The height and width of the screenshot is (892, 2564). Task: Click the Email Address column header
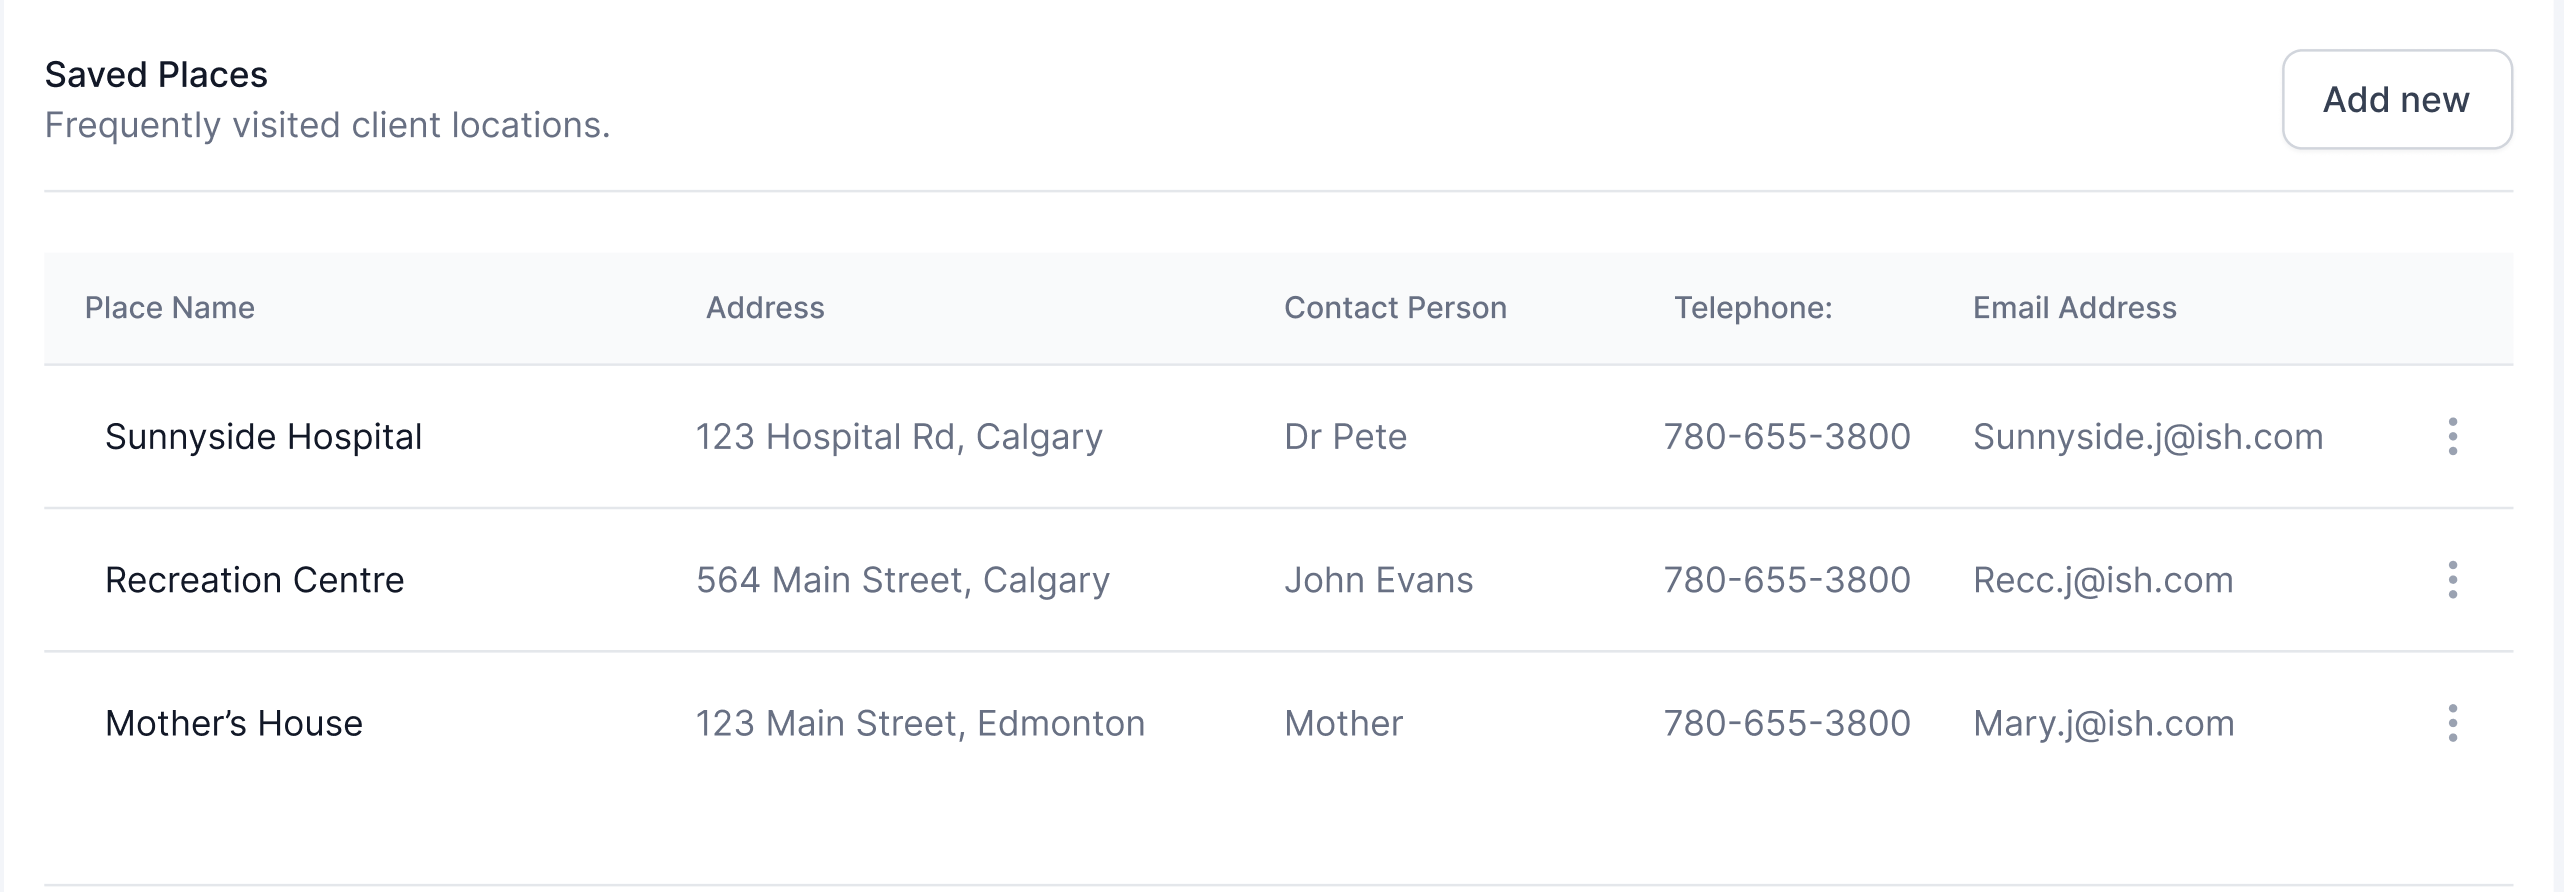coord(2074,308)
